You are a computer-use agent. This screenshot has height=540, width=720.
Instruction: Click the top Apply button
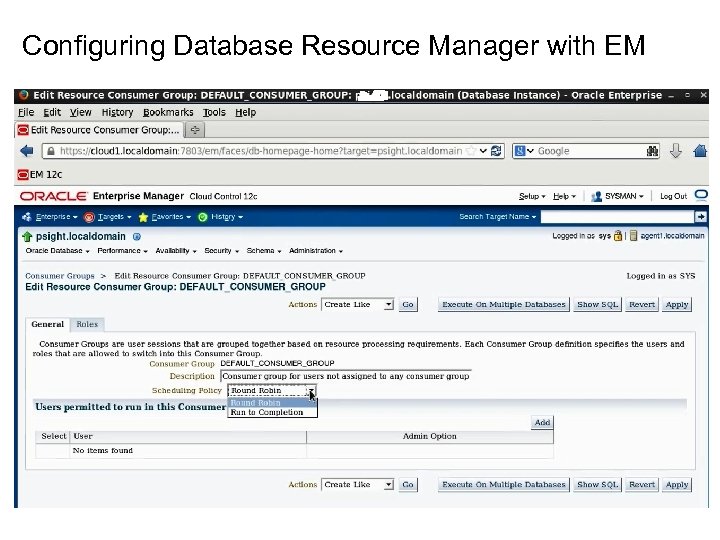click(677, 304)
